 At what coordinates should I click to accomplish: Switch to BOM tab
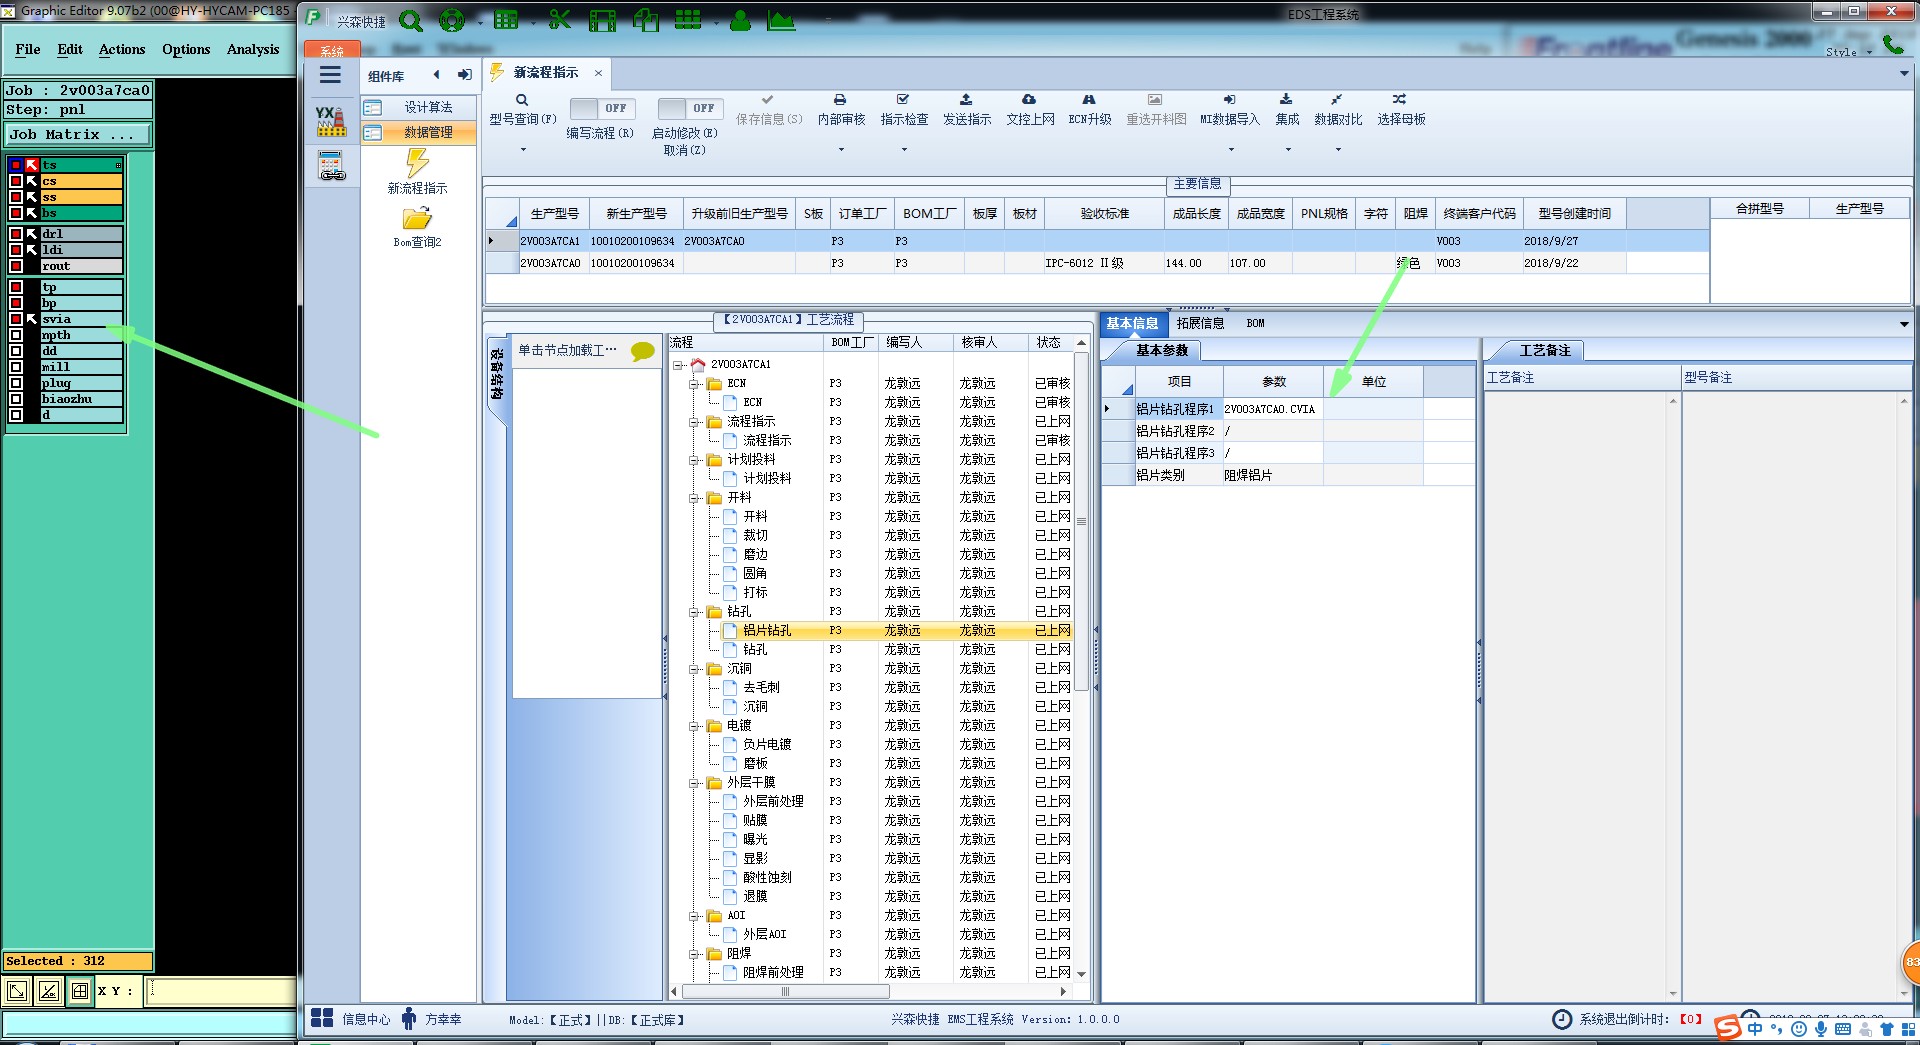click(1255, 323)
